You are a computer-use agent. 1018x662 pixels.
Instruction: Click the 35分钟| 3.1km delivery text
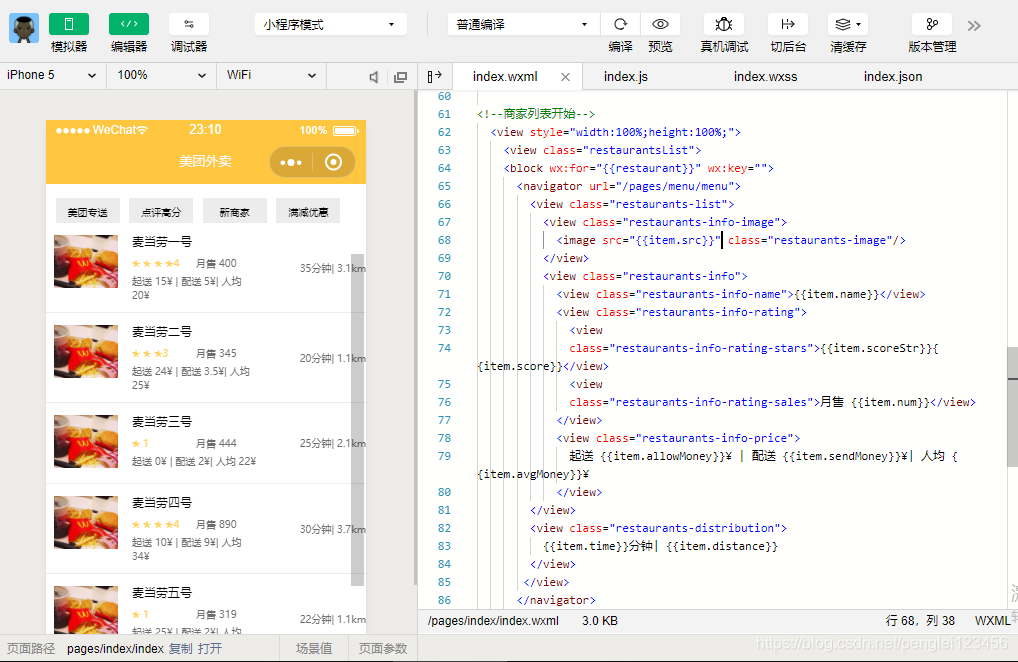(x=332, y=268)
